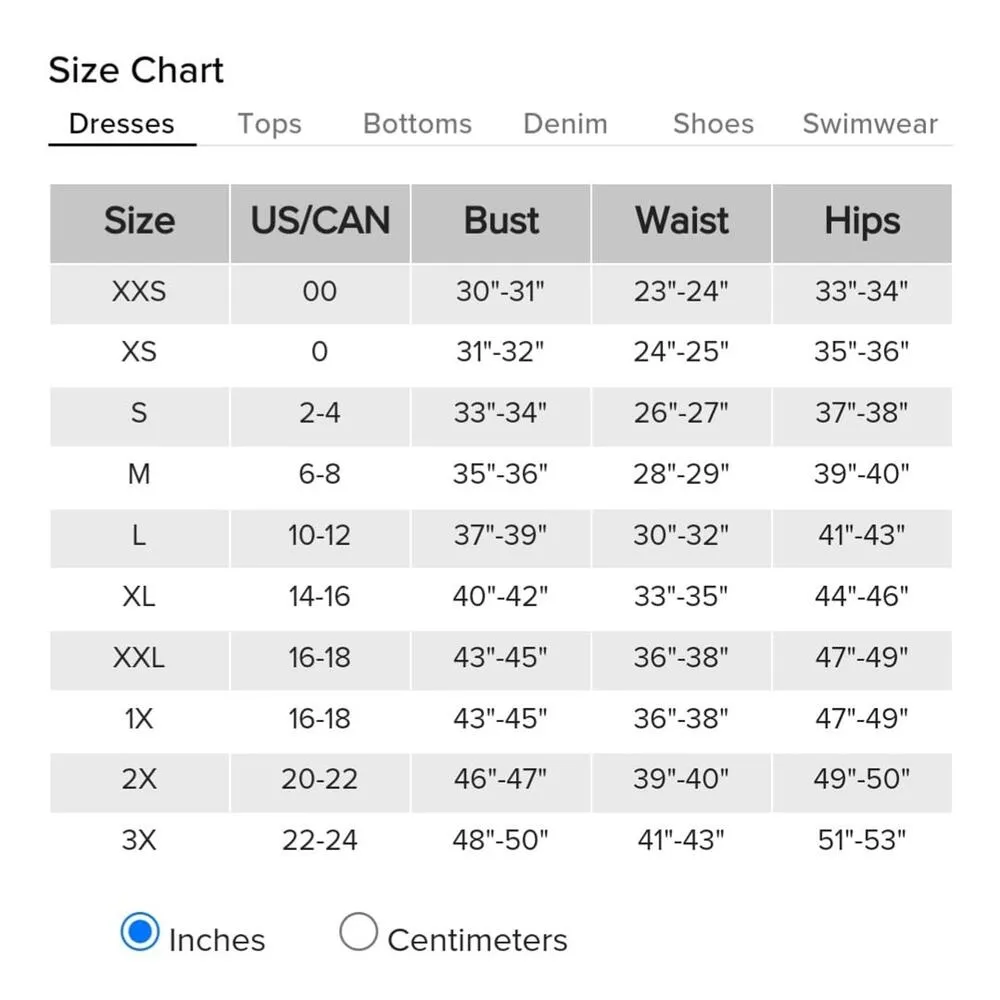Select the XXS size row label

[x=139, y=292]
